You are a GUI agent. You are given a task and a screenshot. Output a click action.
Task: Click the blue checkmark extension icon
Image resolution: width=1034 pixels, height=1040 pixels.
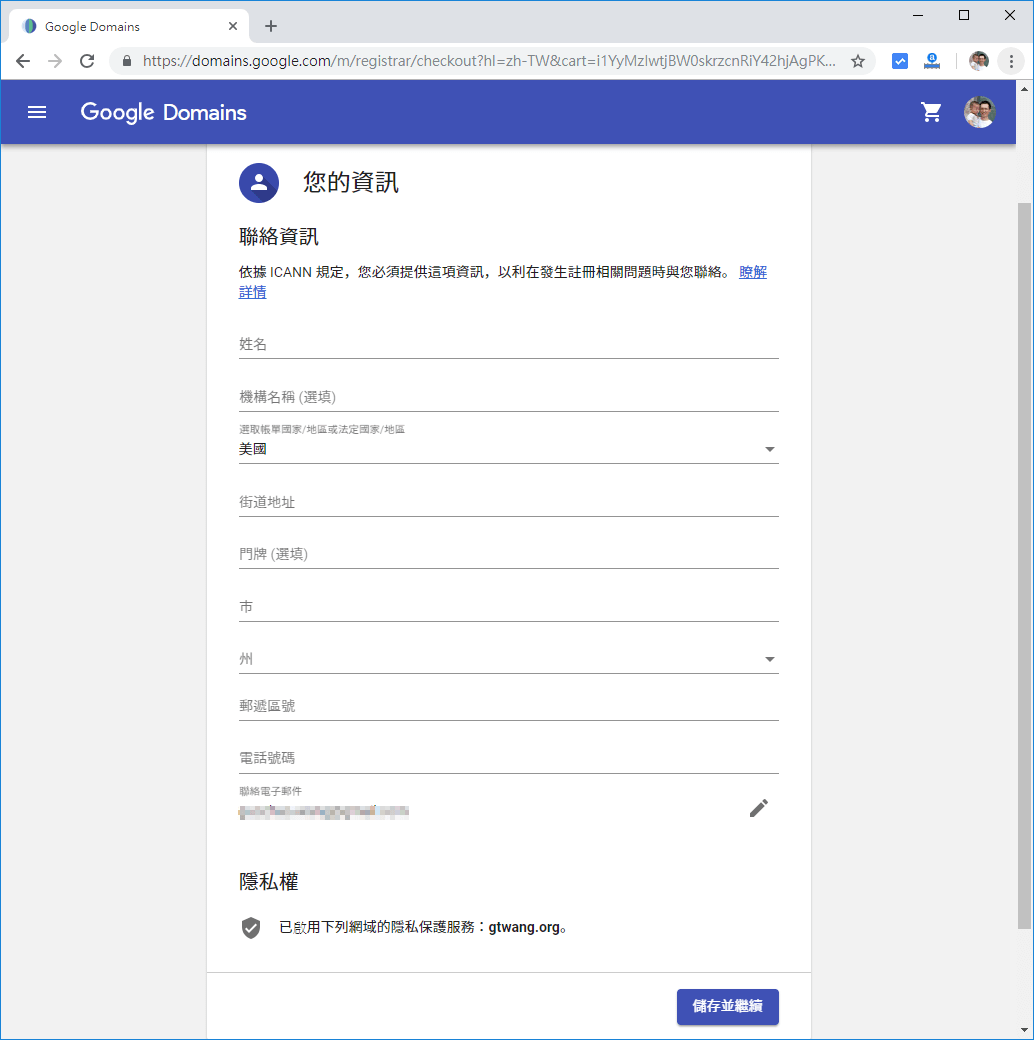point(899,61)
